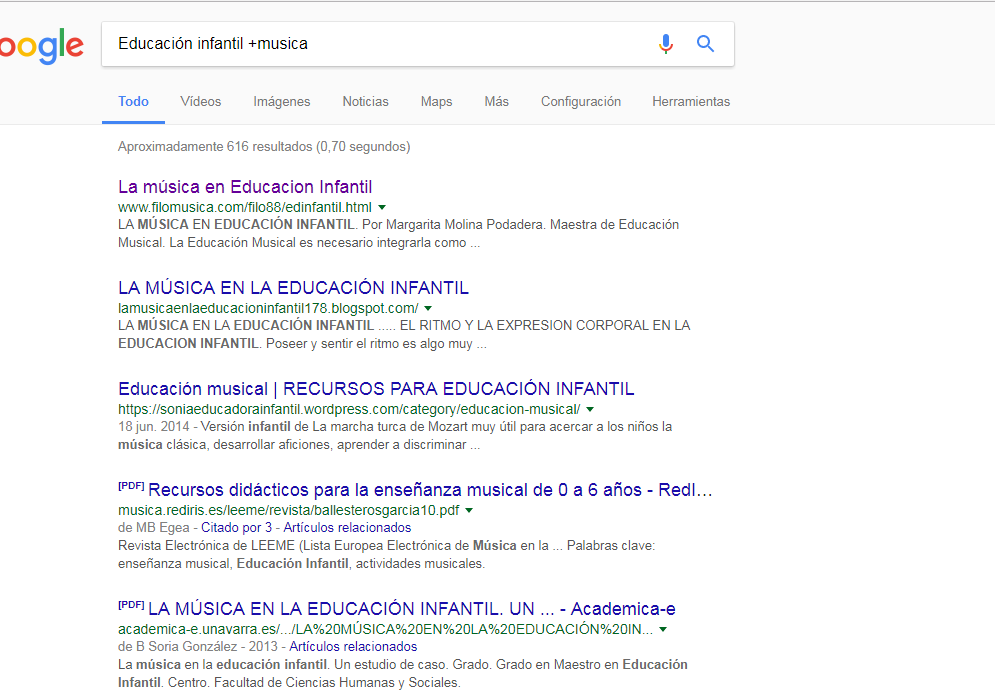This screenshot has height=696, width=995.
Task: Click the 'Aproximadamente 616 resultados' stats text
Action: 264,147
